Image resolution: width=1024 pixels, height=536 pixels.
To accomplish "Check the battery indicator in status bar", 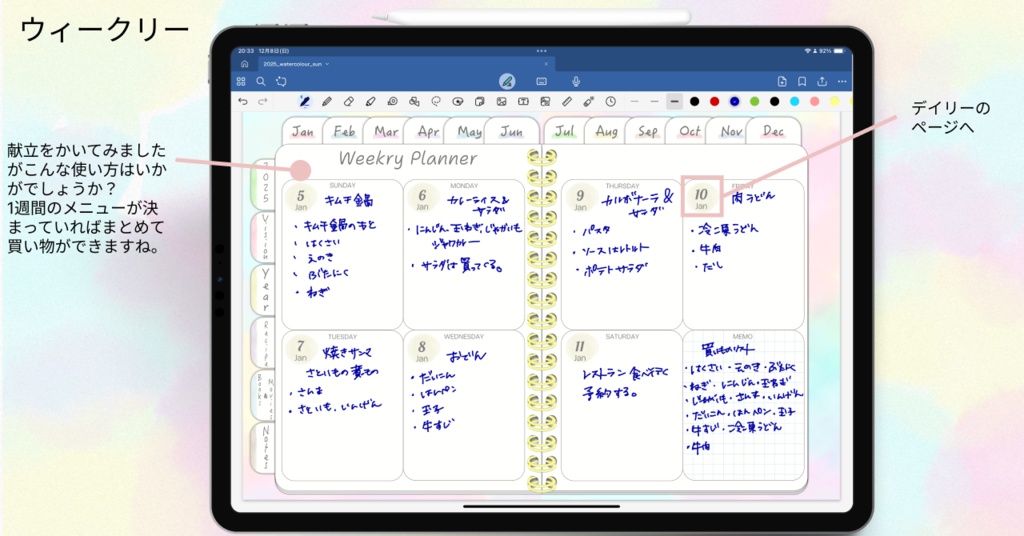I will pyautogui.click(x=839, y=51).
